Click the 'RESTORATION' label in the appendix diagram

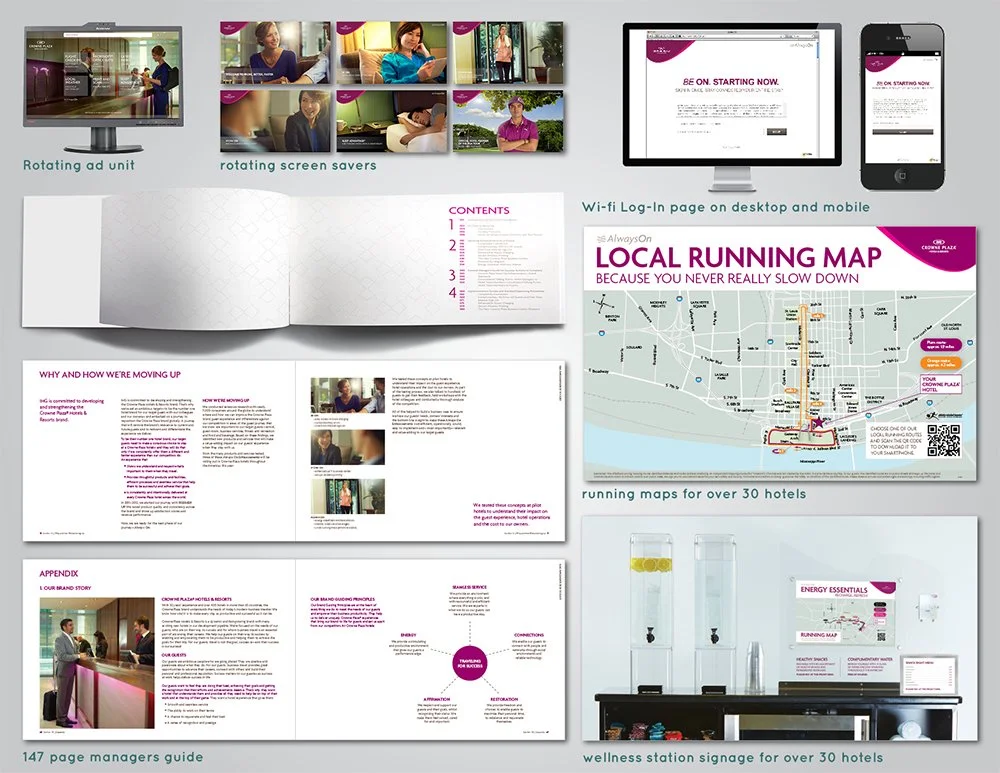504,699
